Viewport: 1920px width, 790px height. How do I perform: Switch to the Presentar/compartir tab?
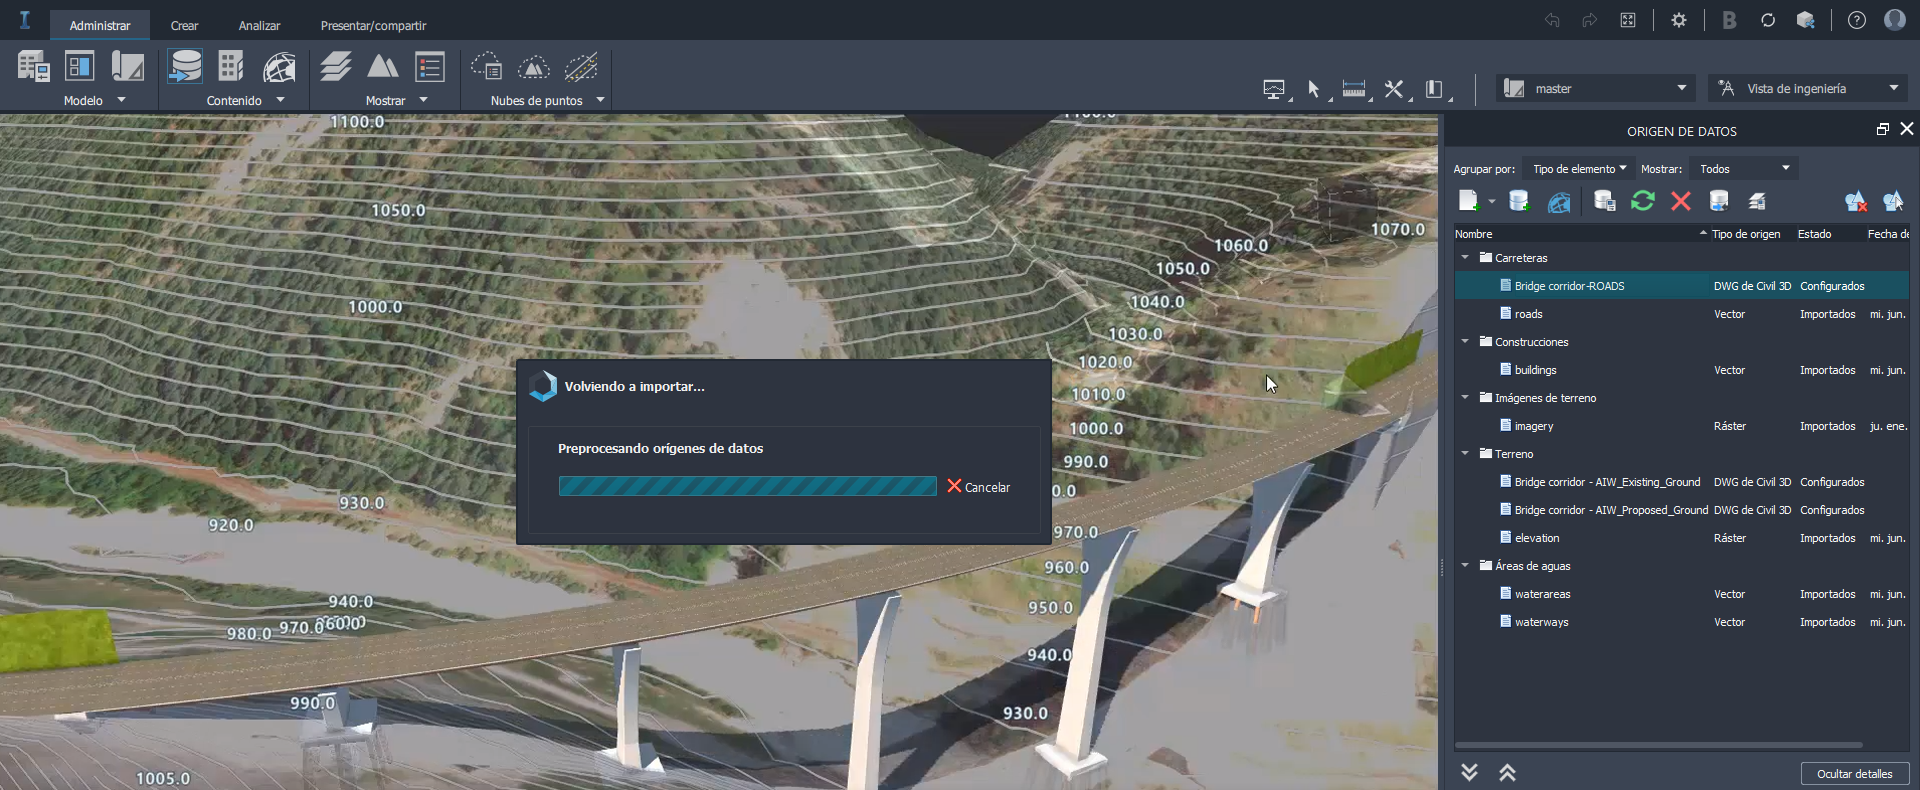(373, 25)
